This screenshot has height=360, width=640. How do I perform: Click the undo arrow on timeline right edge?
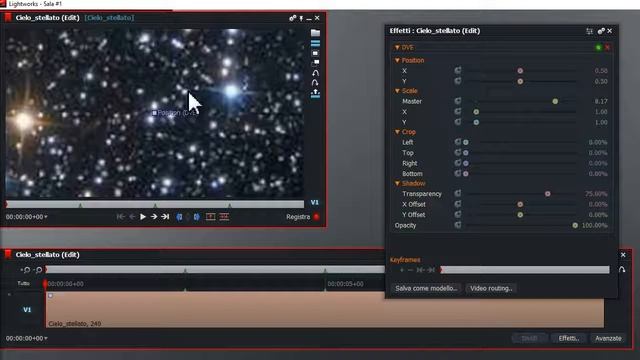pyautogui.click(x=622, y=270)
